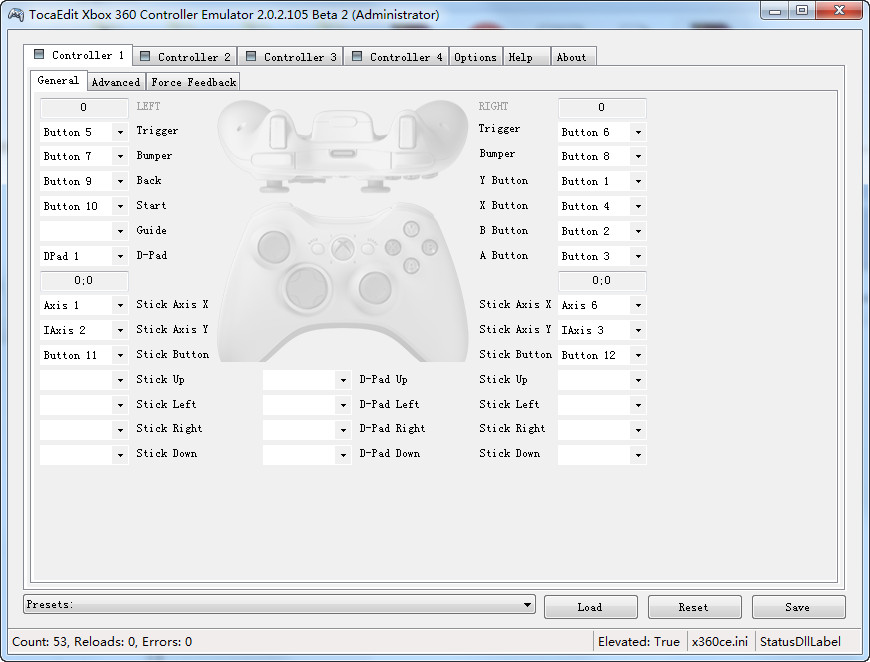
Task: Save the controller settings
Action: 798,607
